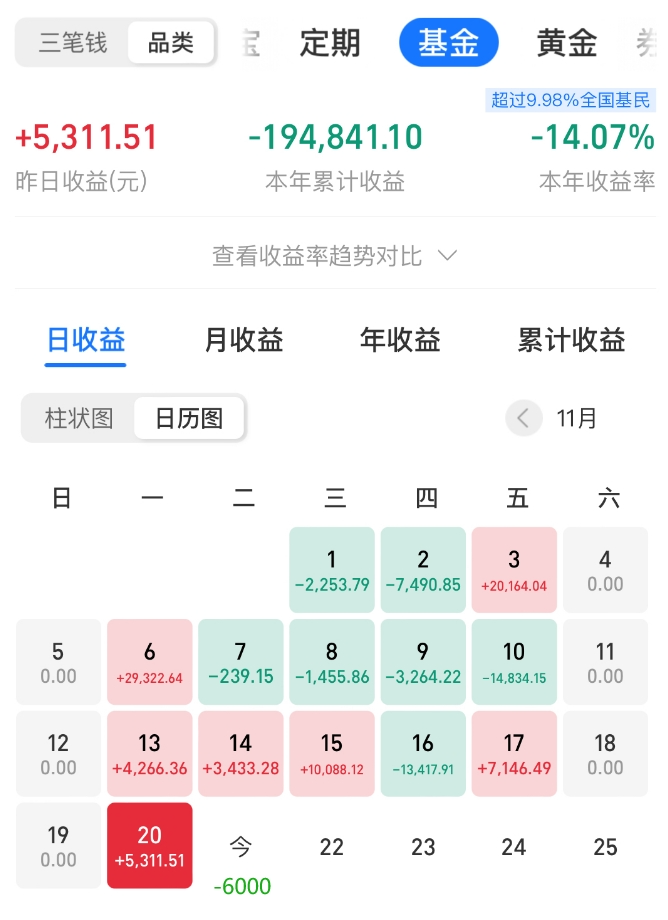
Task: Select calendar day 25
Action: (x=605, y=847)
